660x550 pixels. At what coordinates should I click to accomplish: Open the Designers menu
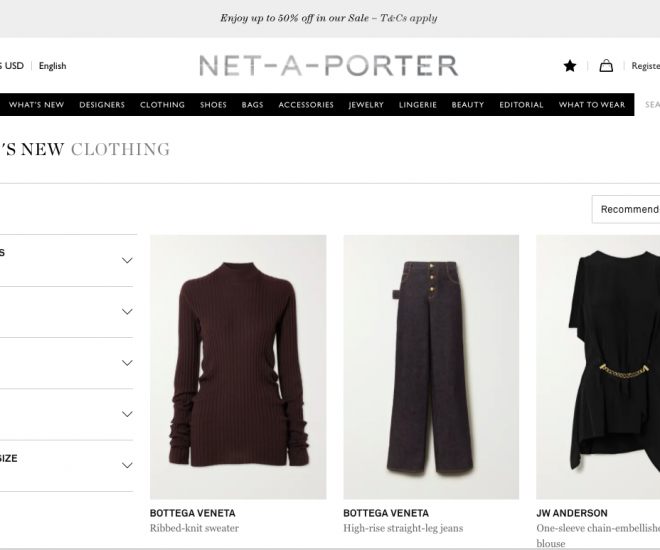(102, 105)
